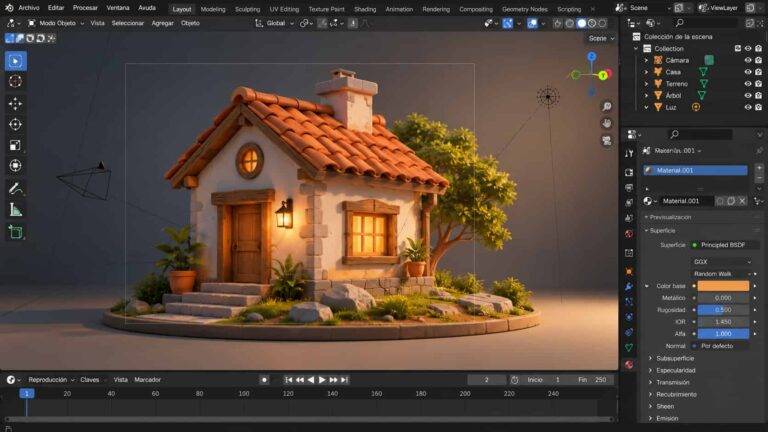Adjust the Alfa value slider
Image resolution: width=768 pixels, height=432 pixels.
click(x=723, y=334)
